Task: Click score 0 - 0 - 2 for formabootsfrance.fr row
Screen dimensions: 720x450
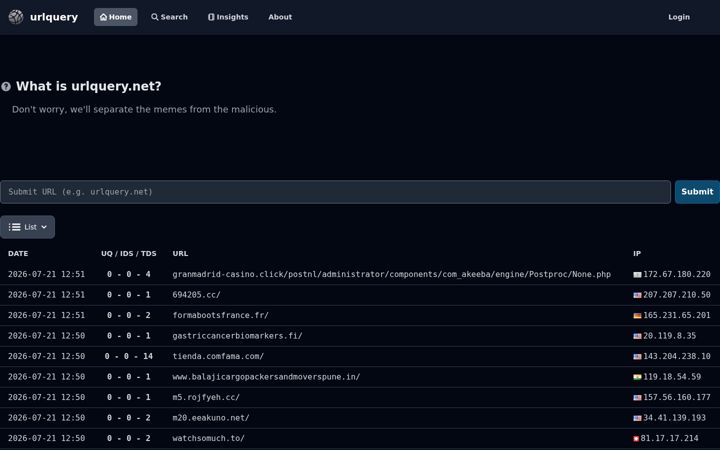Action: point(129,315)
